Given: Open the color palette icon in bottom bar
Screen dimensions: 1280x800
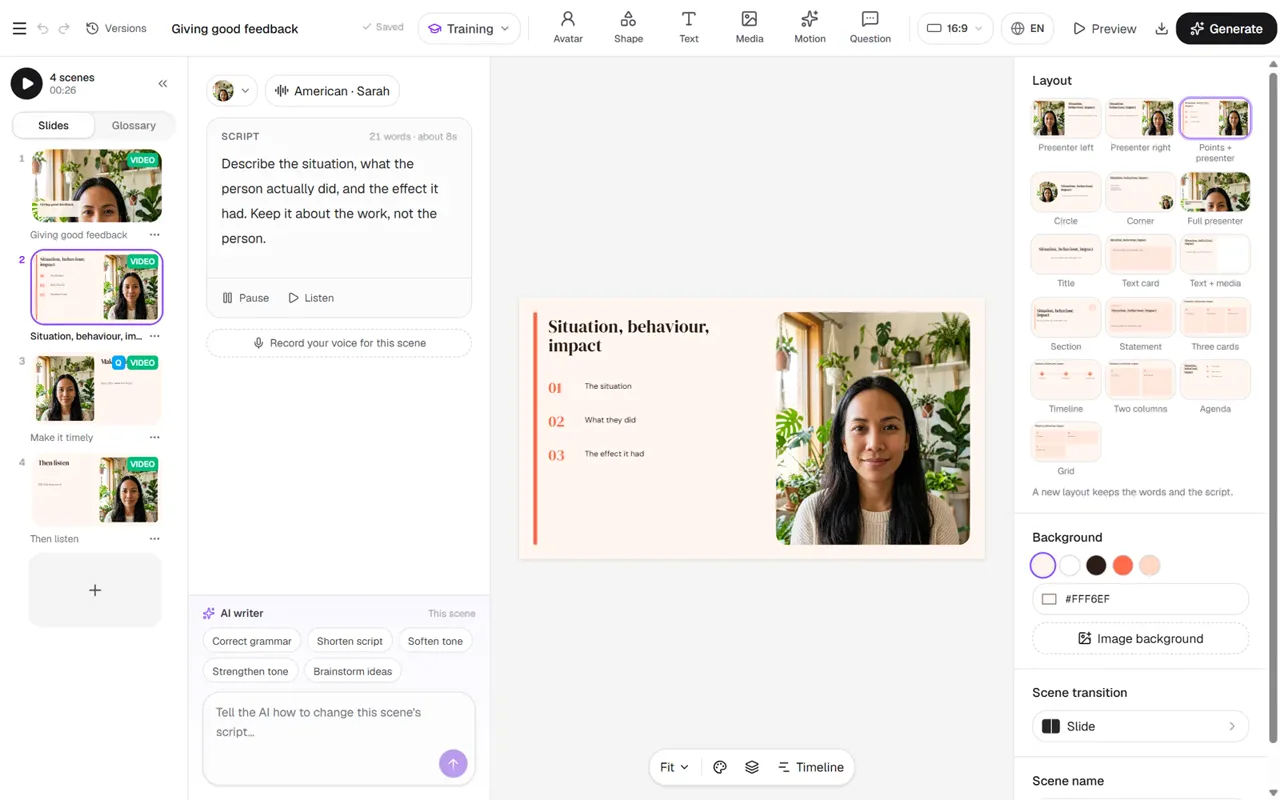Looking at the screenshot, I should click(x=720, y=767).
